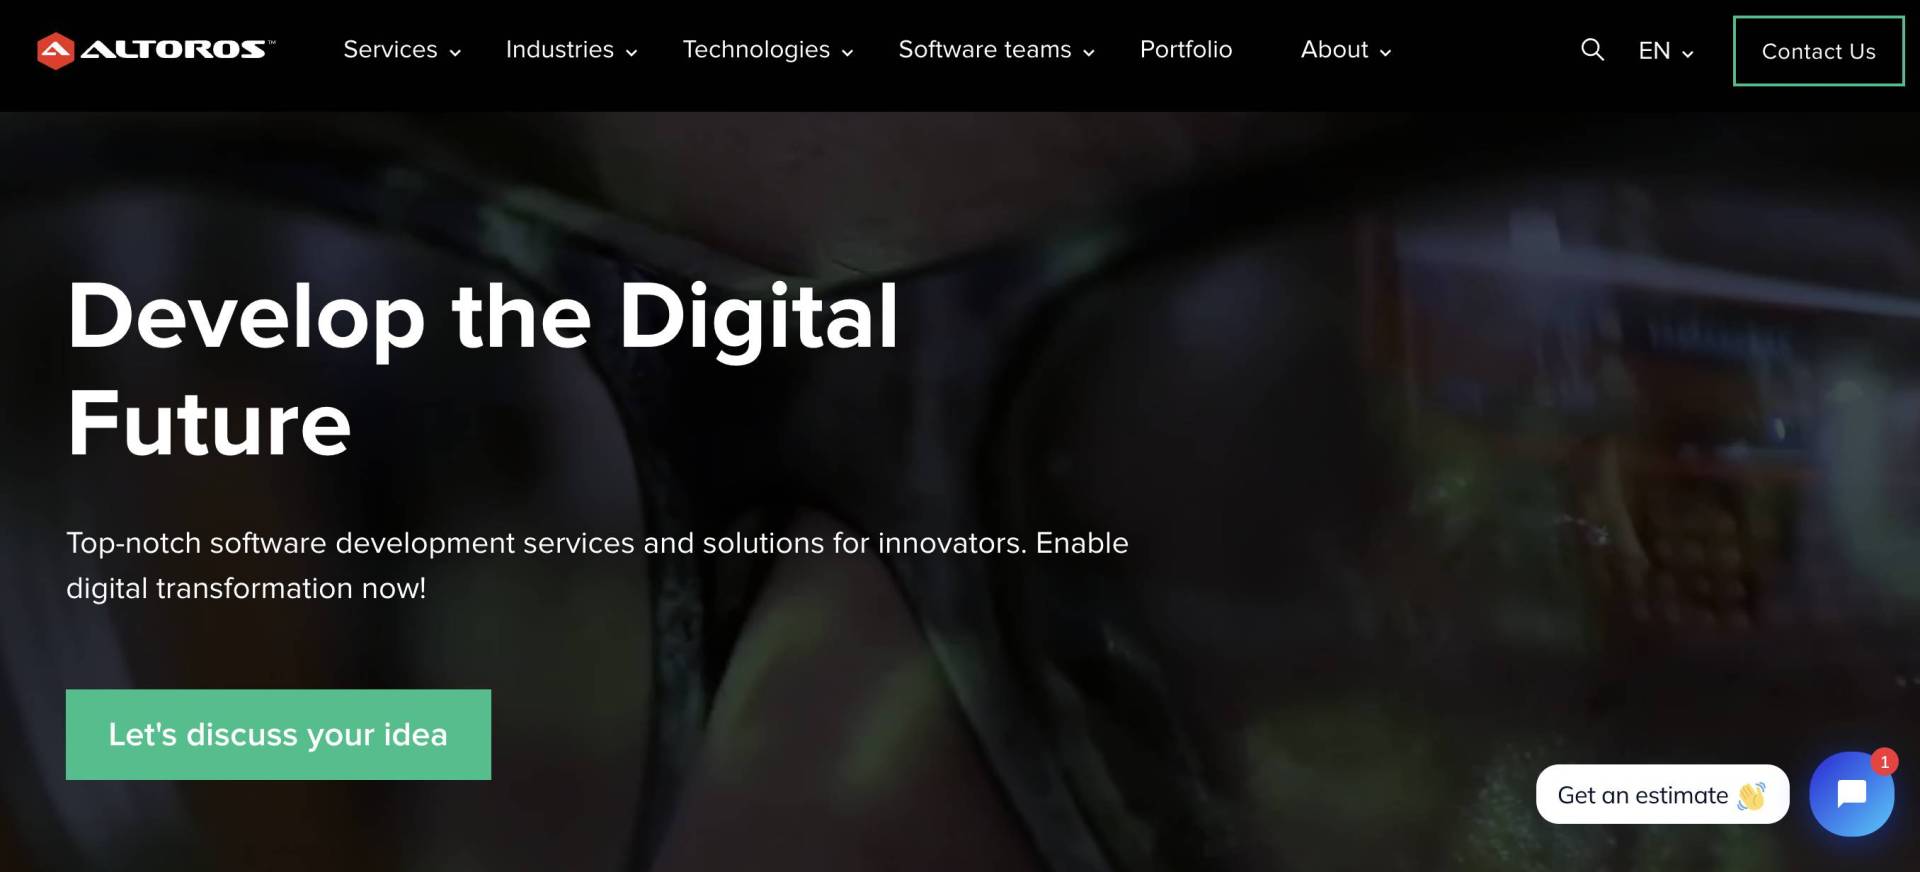
Task: Click the Contact Us button
Action: point(1818,51)
